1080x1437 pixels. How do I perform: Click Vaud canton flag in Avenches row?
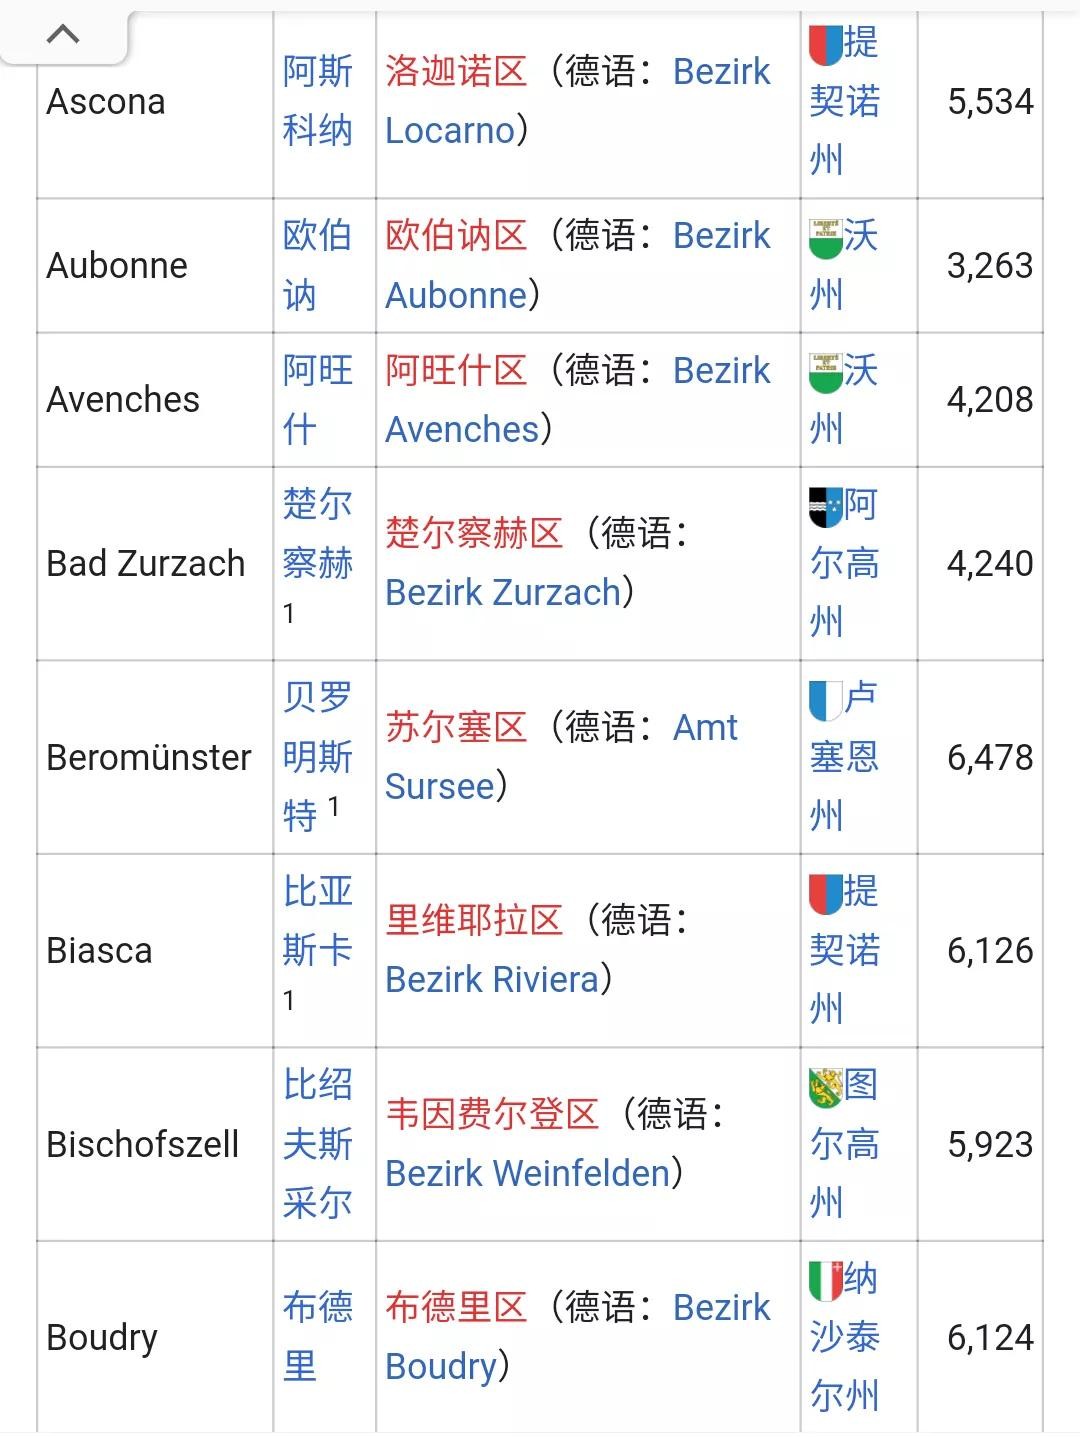(x=824, y=371)
